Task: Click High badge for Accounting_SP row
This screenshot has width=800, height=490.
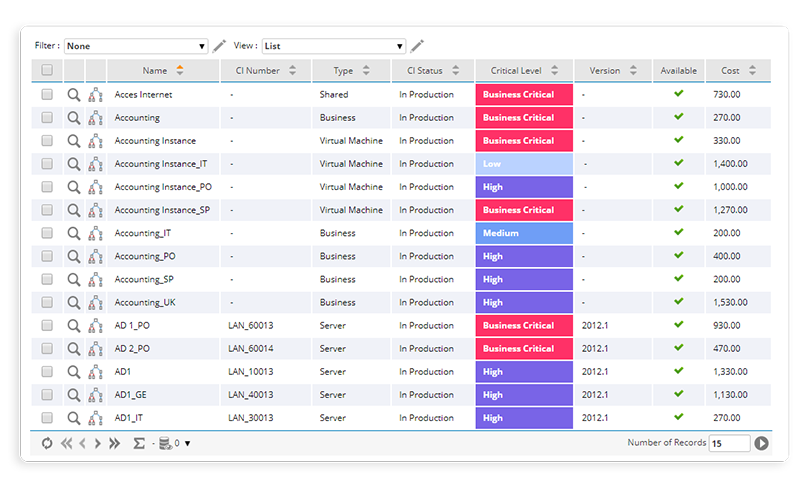Action: [x=524, y=279]
